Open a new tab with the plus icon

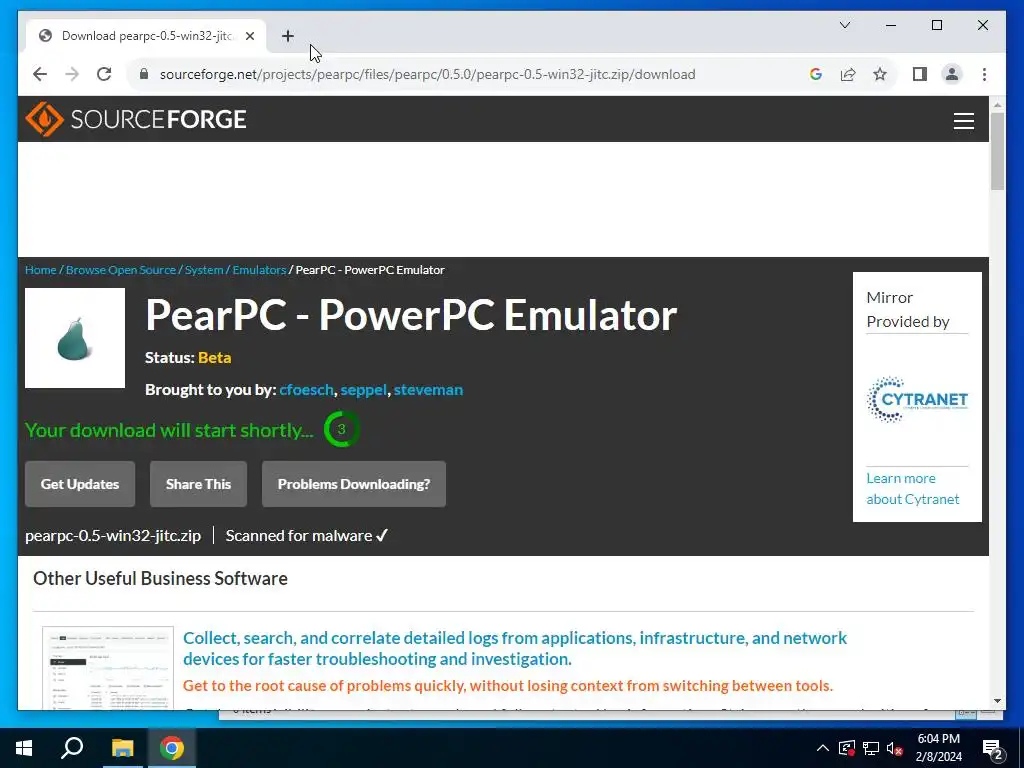click(287, 36)
